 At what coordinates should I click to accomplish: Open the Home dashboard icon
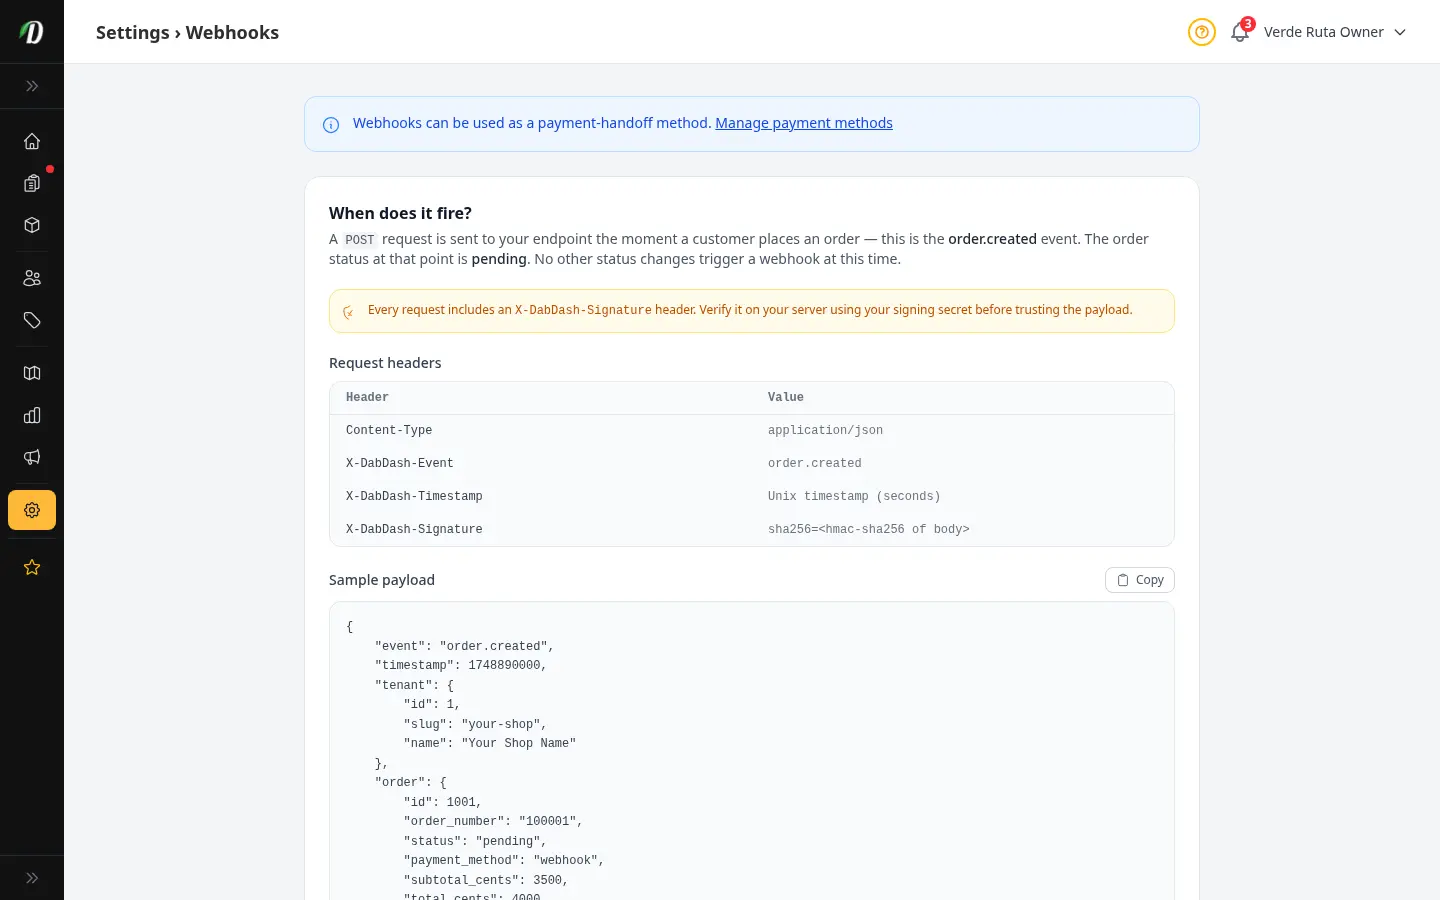point(32,141)
